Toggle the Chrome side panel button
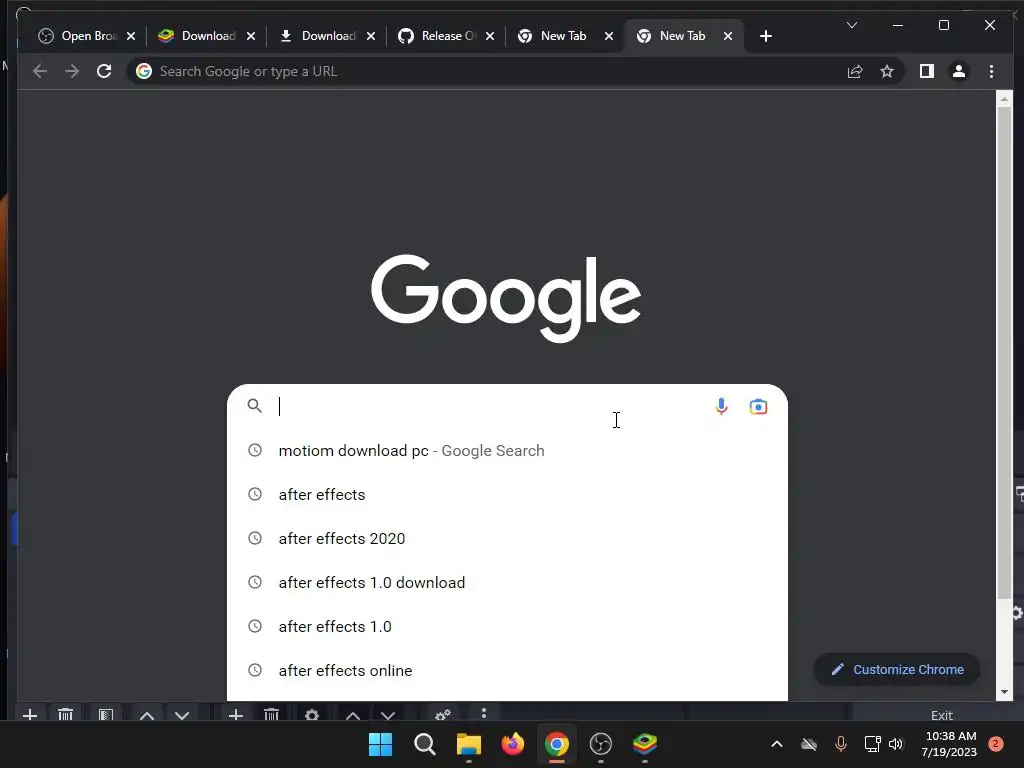The image size is (1024, 768). [x=927, y=71]
